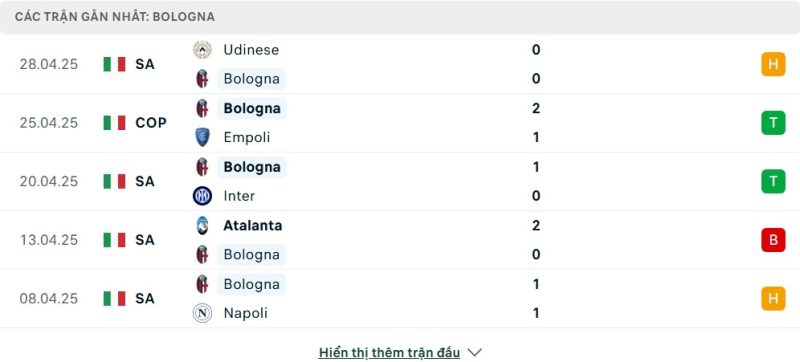
Task: Click the Italian flag on the 28.04.25 row
Action: click(114, 64)
